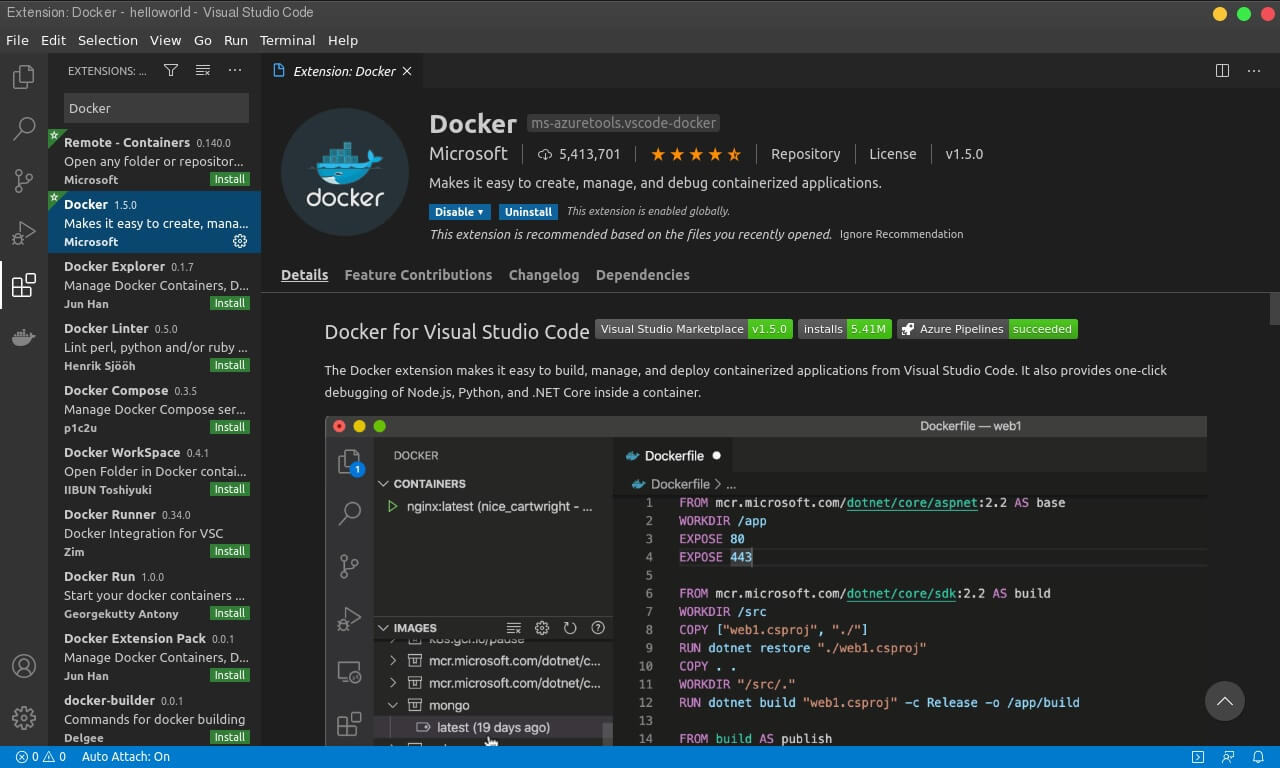This screenshot has width=1280, height=768.
Task: Open the Docker whale view in activity bar
Action: tap(24, 337)
